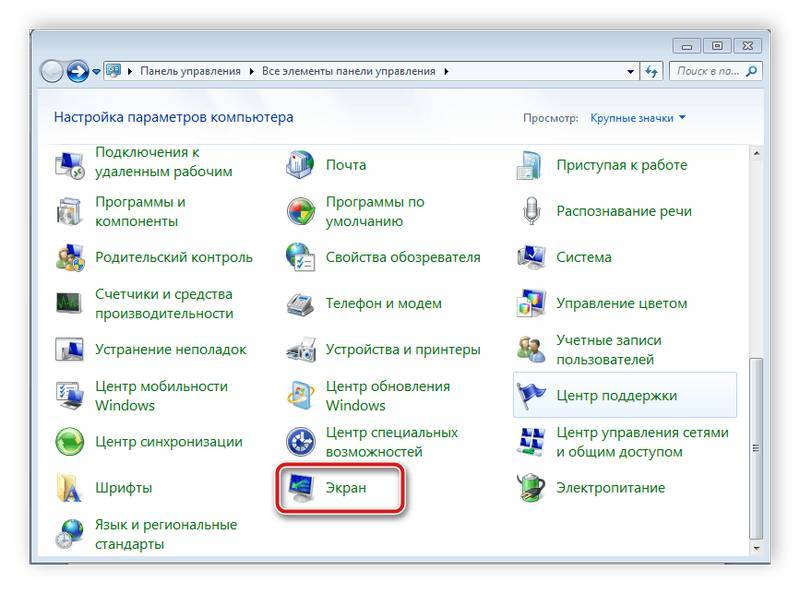
Task: Click the Почта mail icon
Action: click(x=300, y=165)
